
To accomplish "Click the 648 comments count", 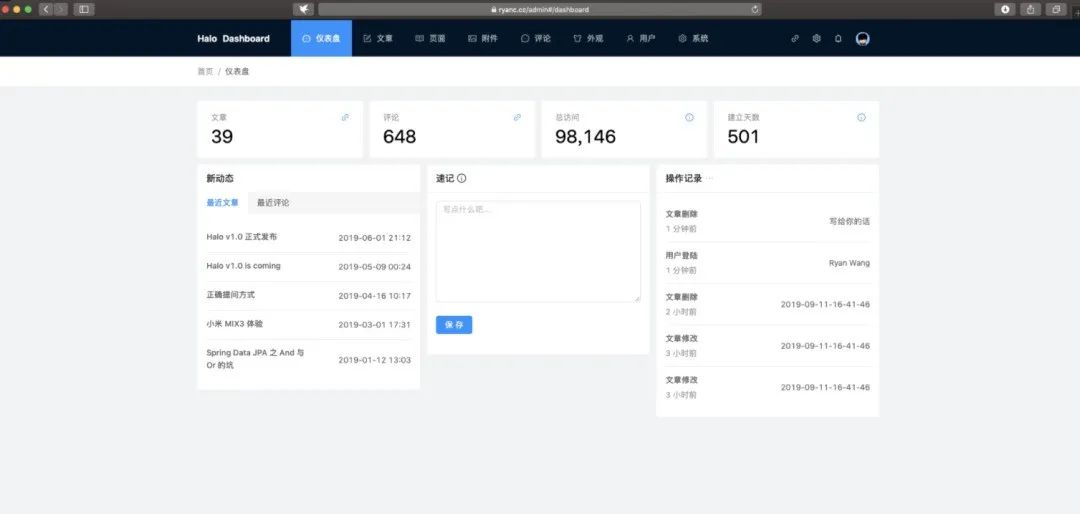I will pos(399,136).
